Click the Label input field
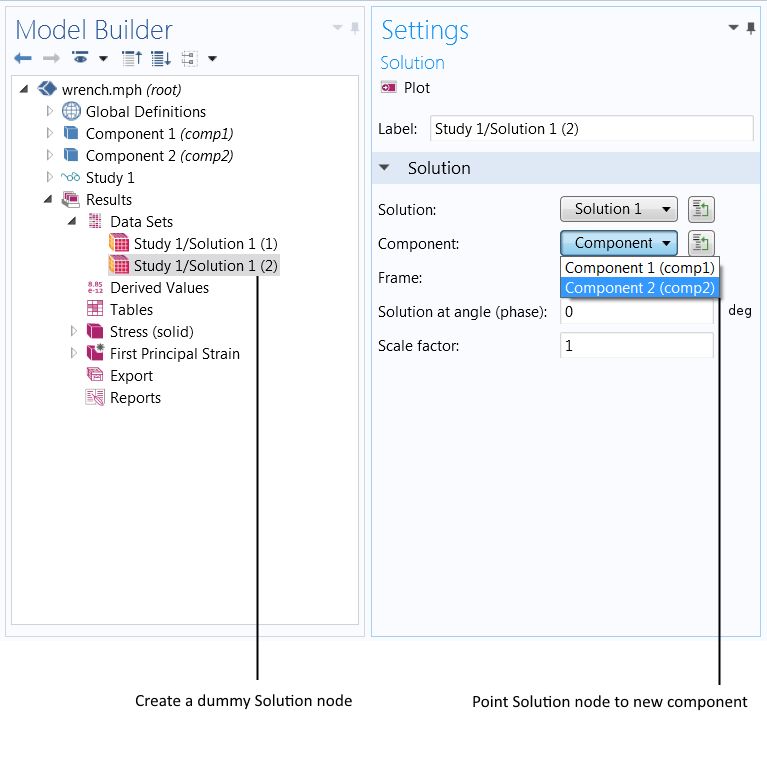Image resolution: width=767 pixels, height=771 pixels. tap(591, 129)
